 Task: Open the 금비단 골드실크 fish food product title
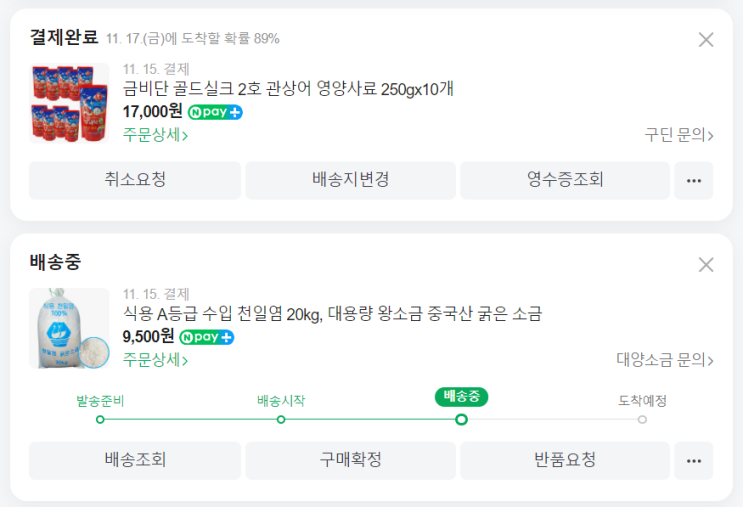tap(288, 89)
